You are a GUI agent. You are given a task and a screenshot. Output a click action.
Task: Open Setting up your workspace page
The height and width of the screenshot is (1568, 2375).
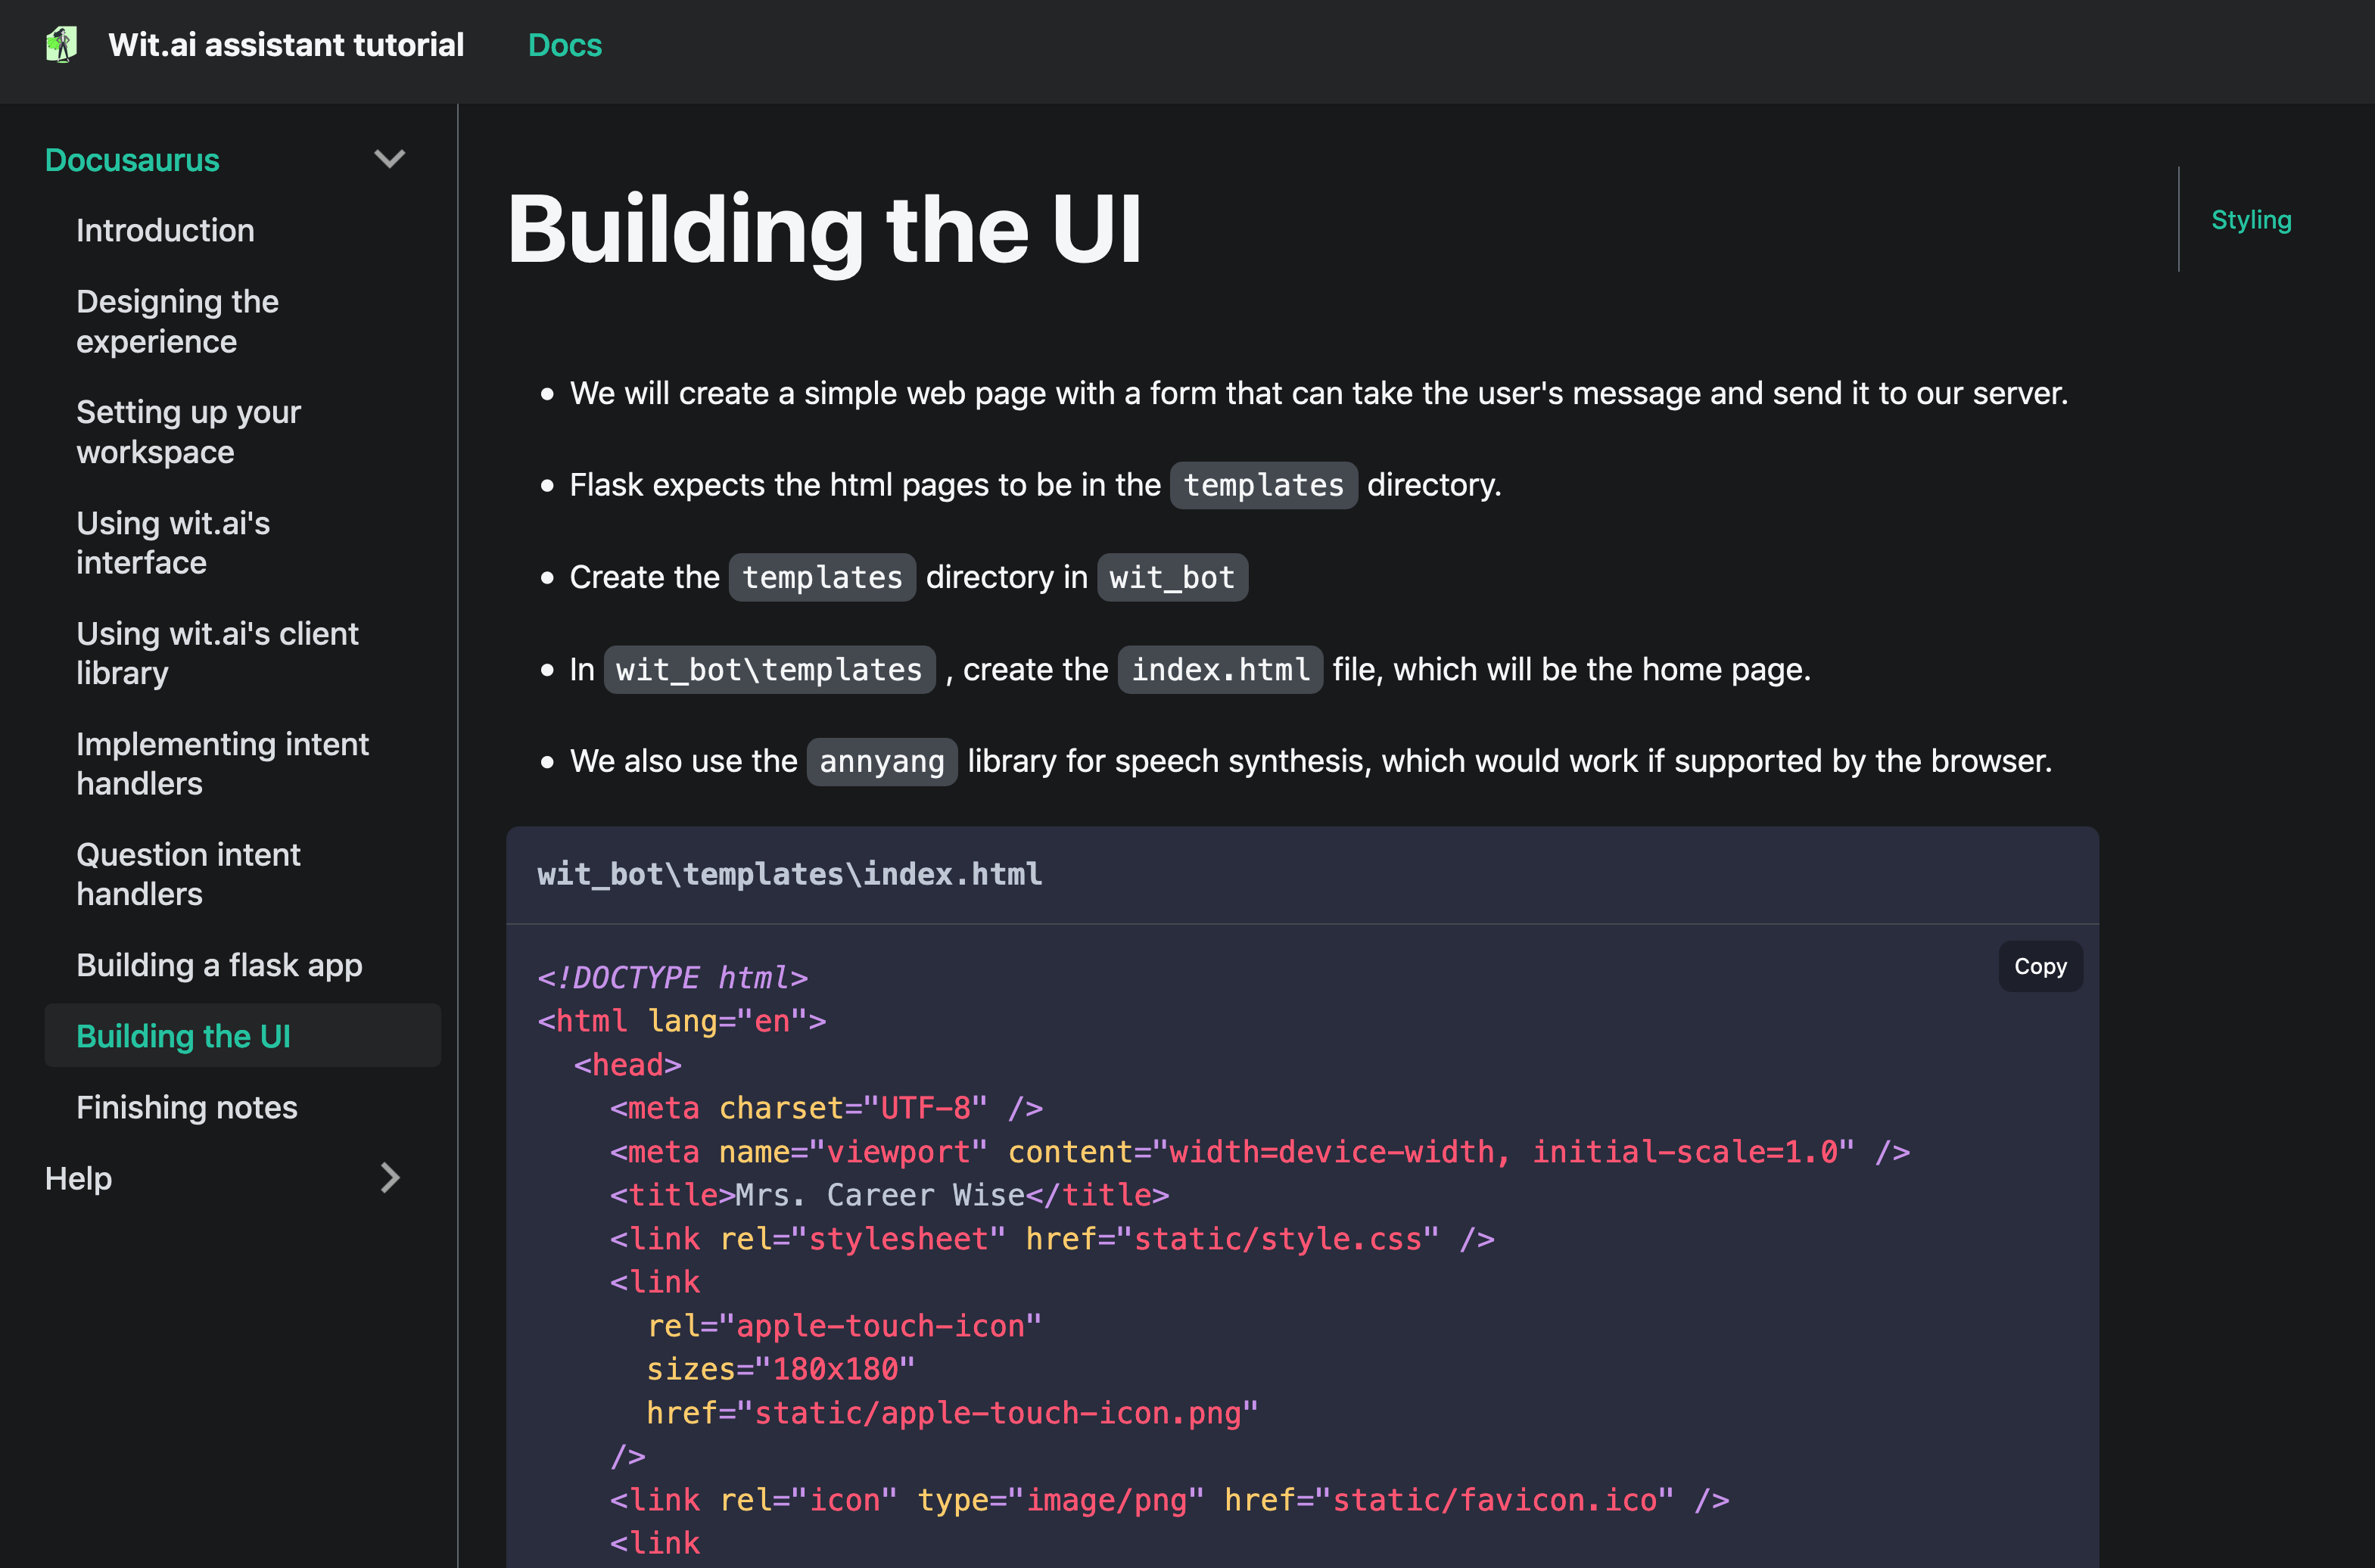[x=188, y=432]
